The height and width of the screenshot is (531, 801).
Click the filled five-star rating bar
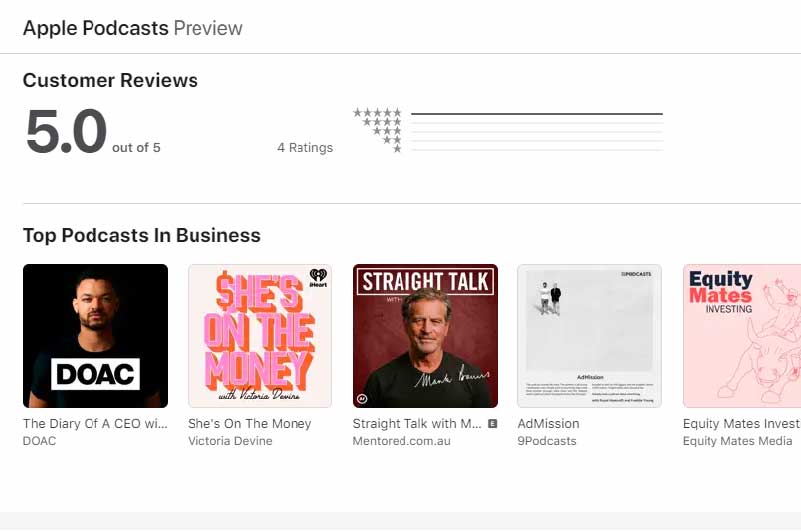(537, 113)
